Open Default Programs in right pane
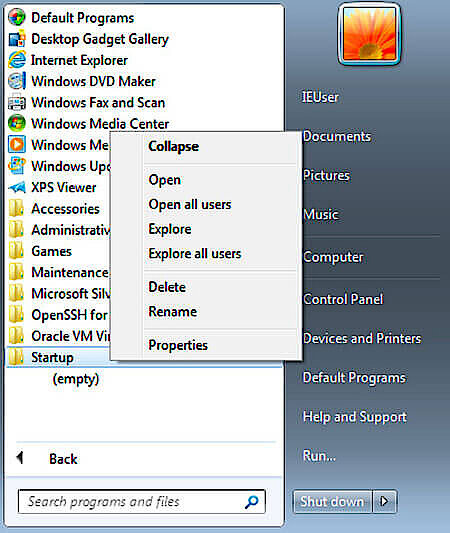Image resolution: width=450 pixels, height=533 pixels. click(354, 378)
